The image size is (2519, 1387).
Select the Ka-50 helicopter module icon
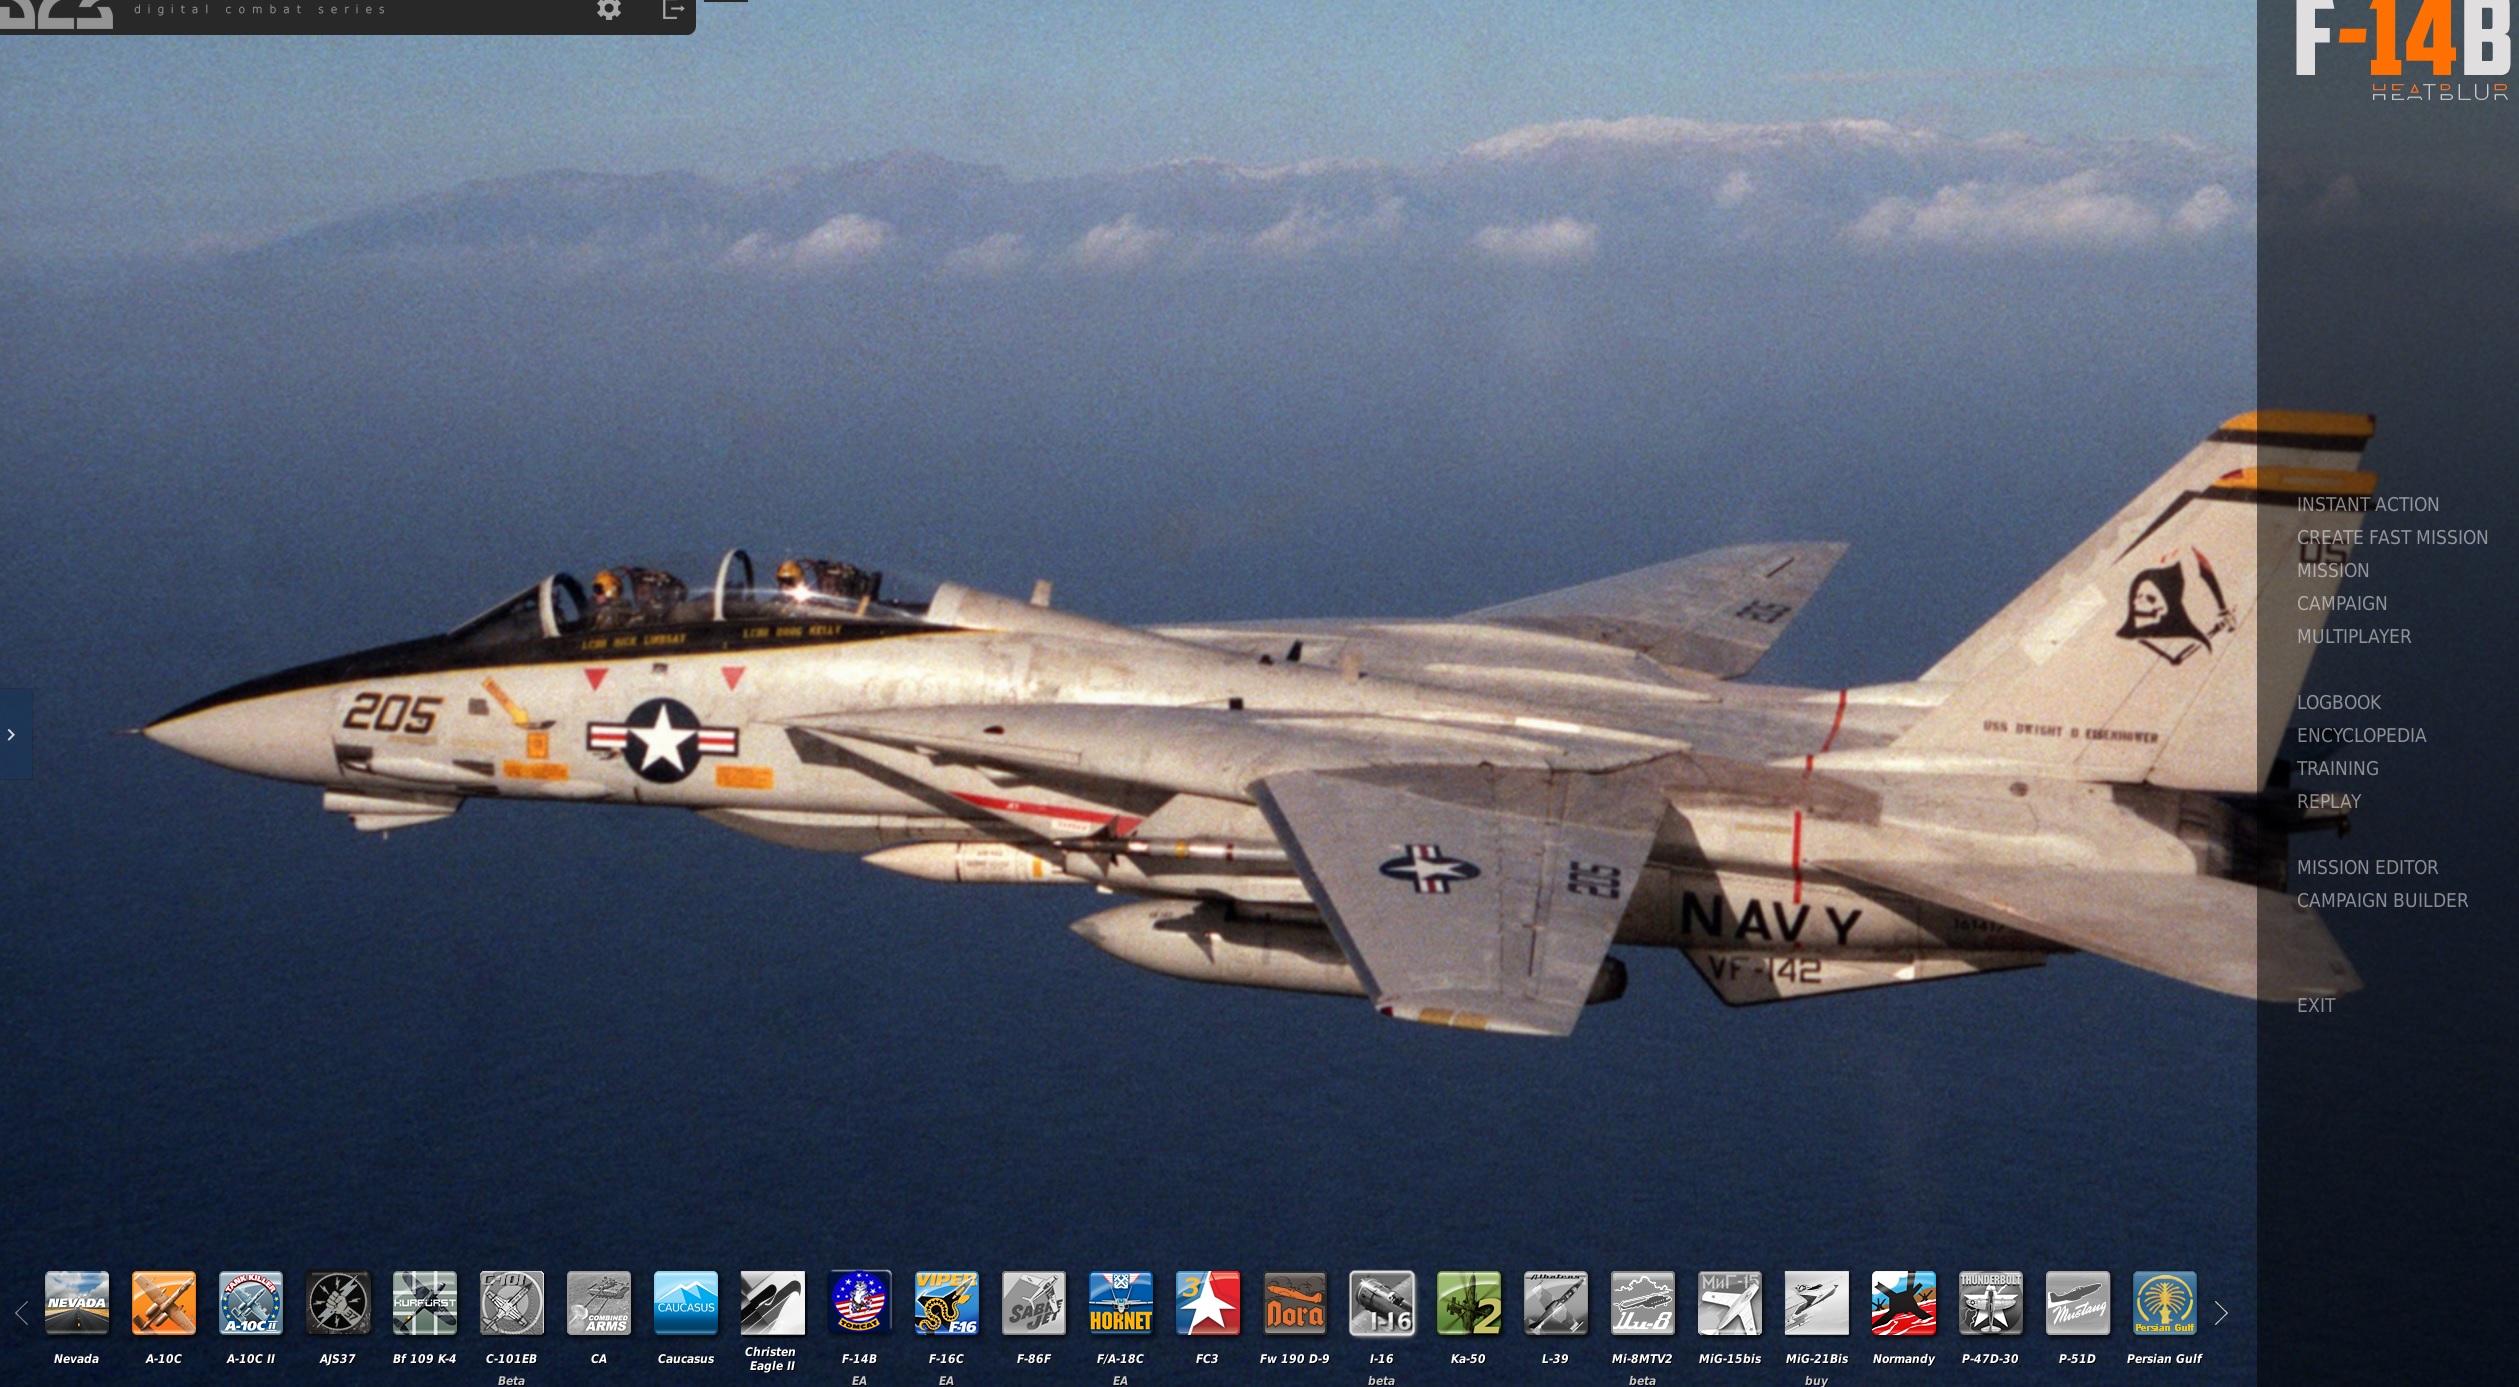1468,1302
